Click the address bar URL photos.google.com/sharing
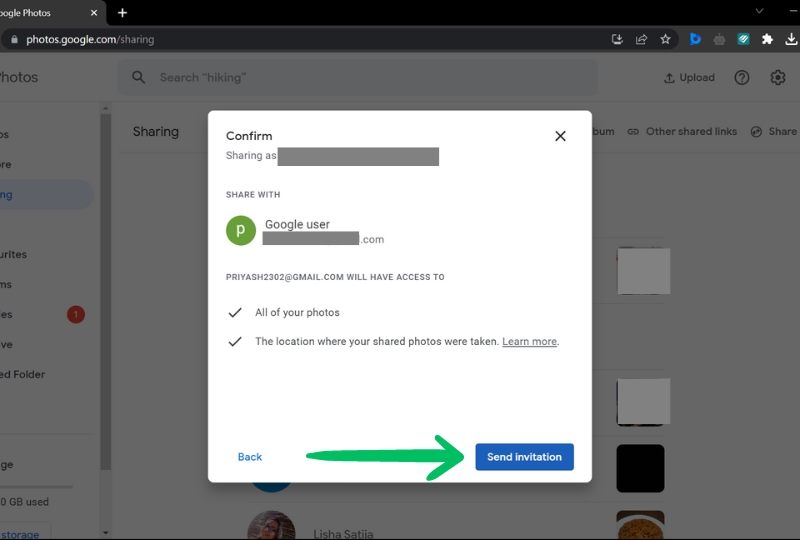The height and width of the screenshot is (540, 800). click(x=90, y=39)
